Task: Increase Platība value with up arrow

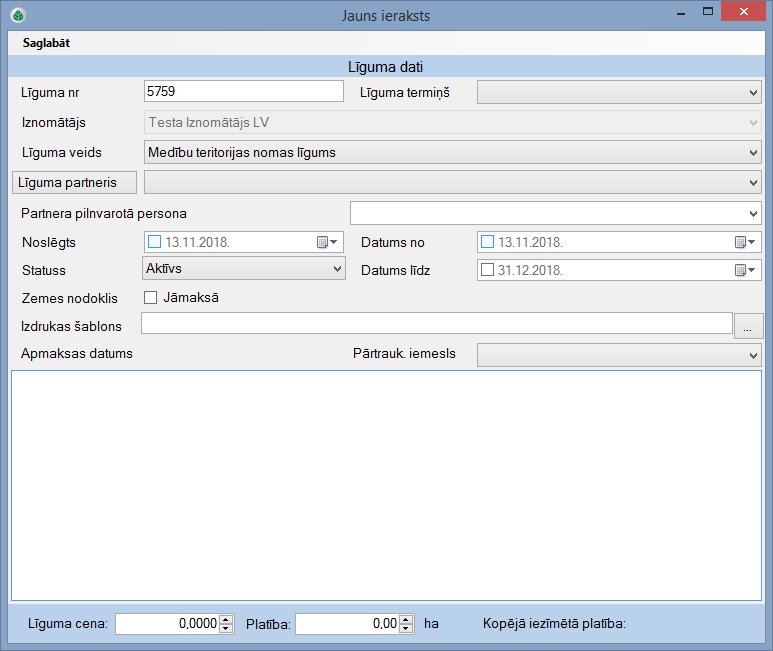Action: 406,619
